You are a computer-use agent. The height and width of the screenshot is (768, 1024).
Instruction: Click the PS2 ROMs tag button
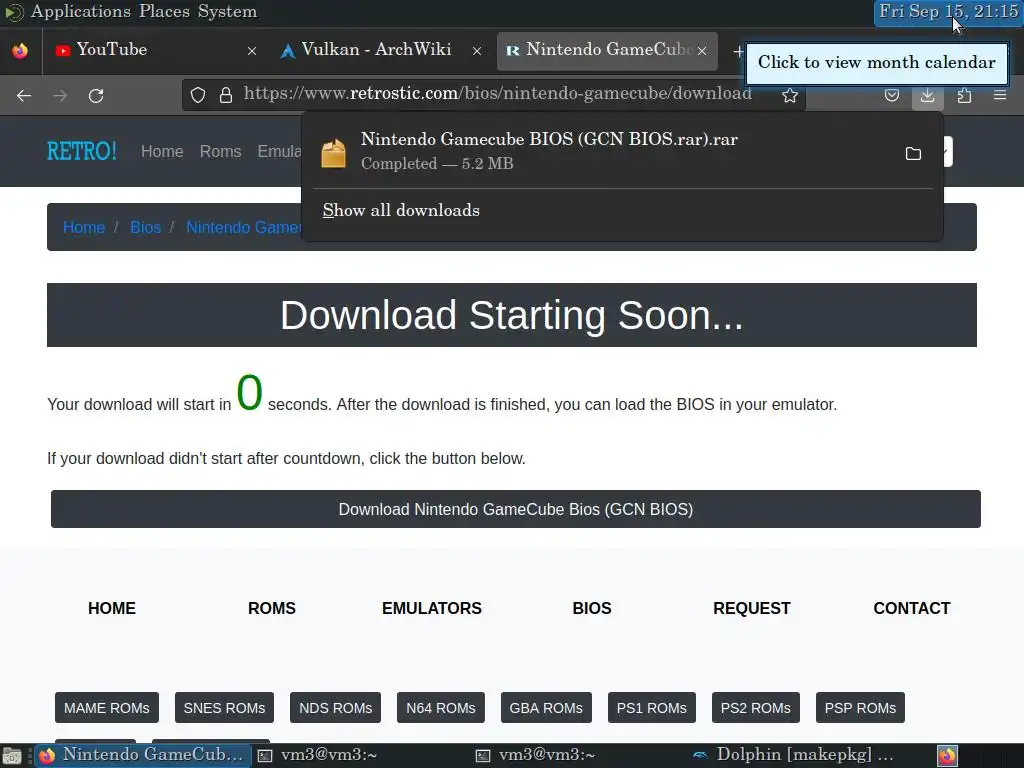click(x=756, y=708)
